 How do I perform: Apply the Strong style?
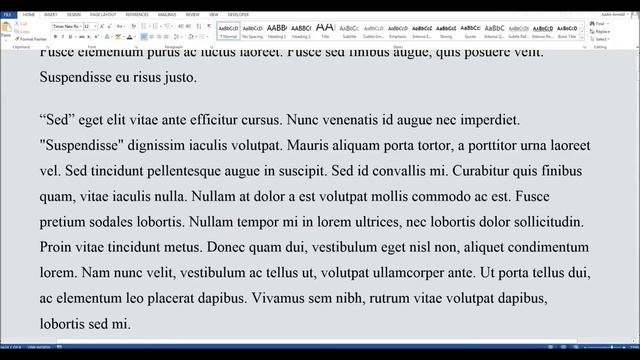(446, 31)
